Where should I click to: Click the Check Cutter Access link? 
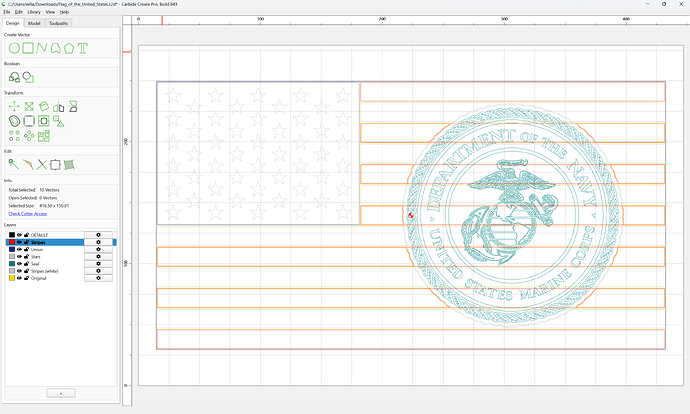tap(28, 214)
